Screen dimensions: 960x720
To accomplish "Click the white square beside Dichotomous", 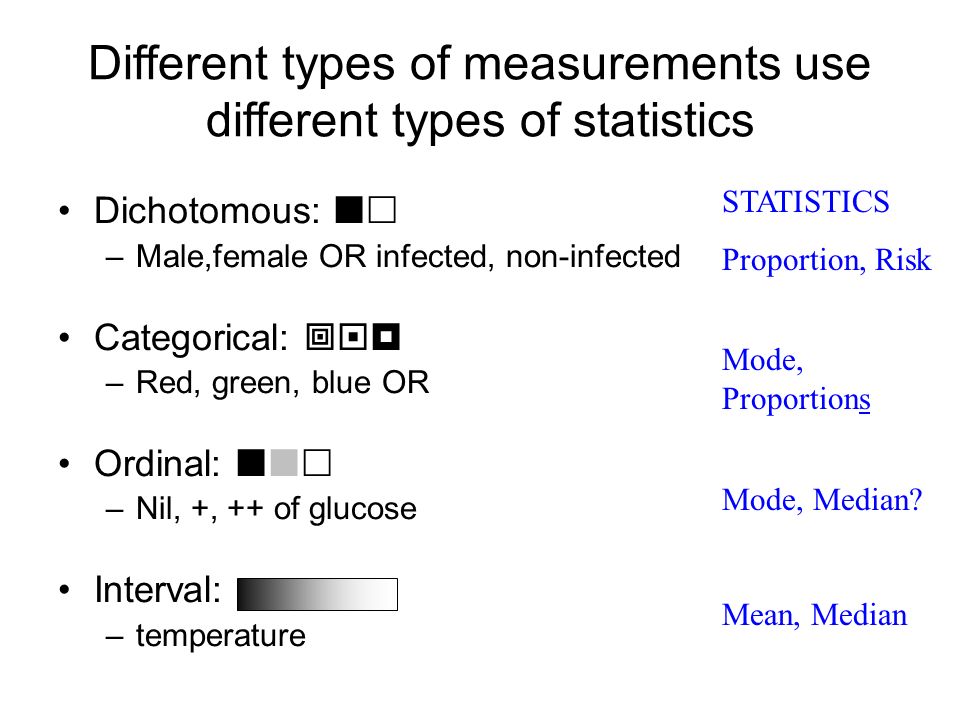I will pos(383,210).
